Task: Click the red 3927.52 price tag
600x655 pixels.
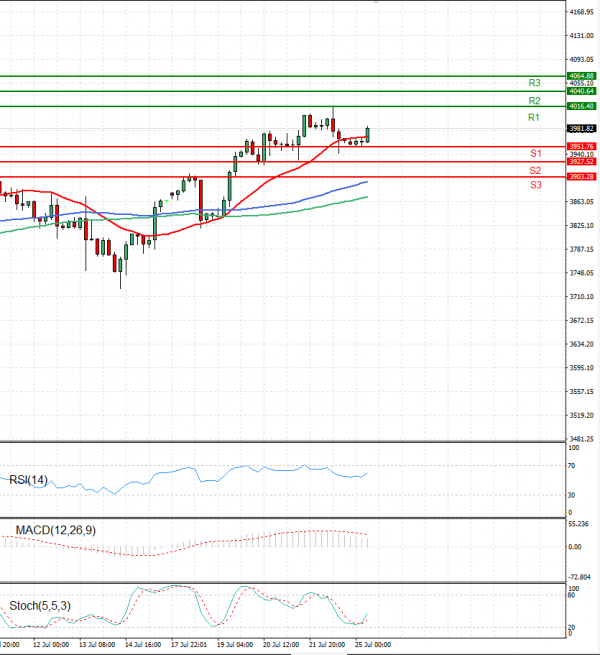Action: pyautogui.click(x=581, y=161)
